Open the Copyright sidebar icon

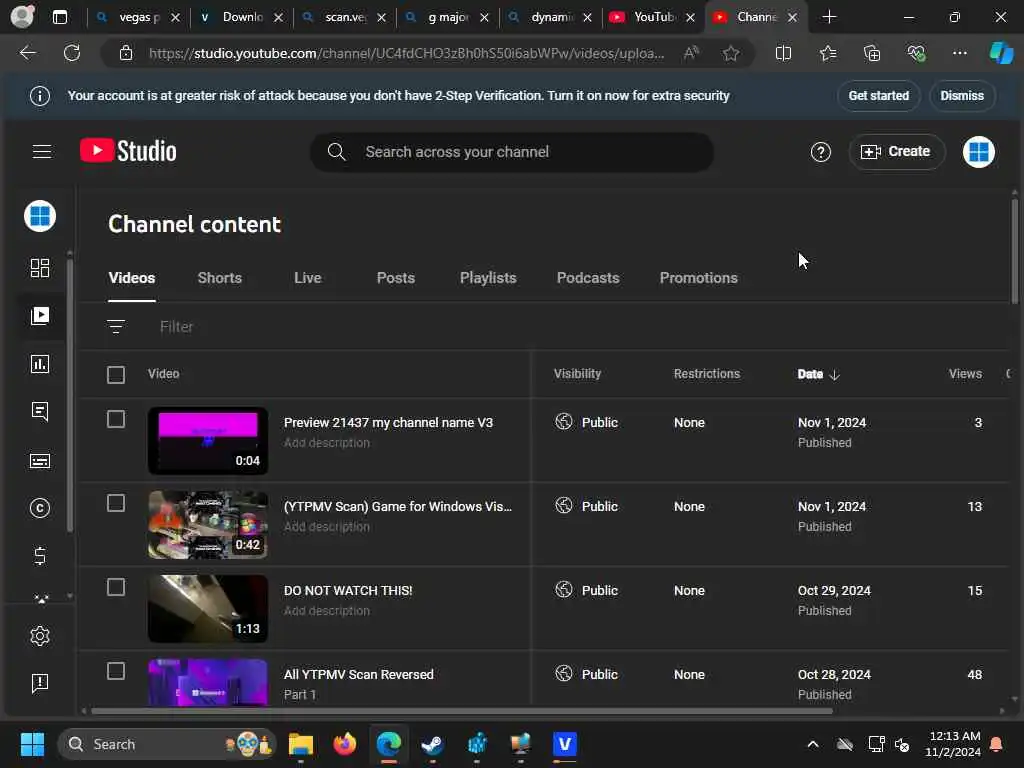click(x=40, y=508)
